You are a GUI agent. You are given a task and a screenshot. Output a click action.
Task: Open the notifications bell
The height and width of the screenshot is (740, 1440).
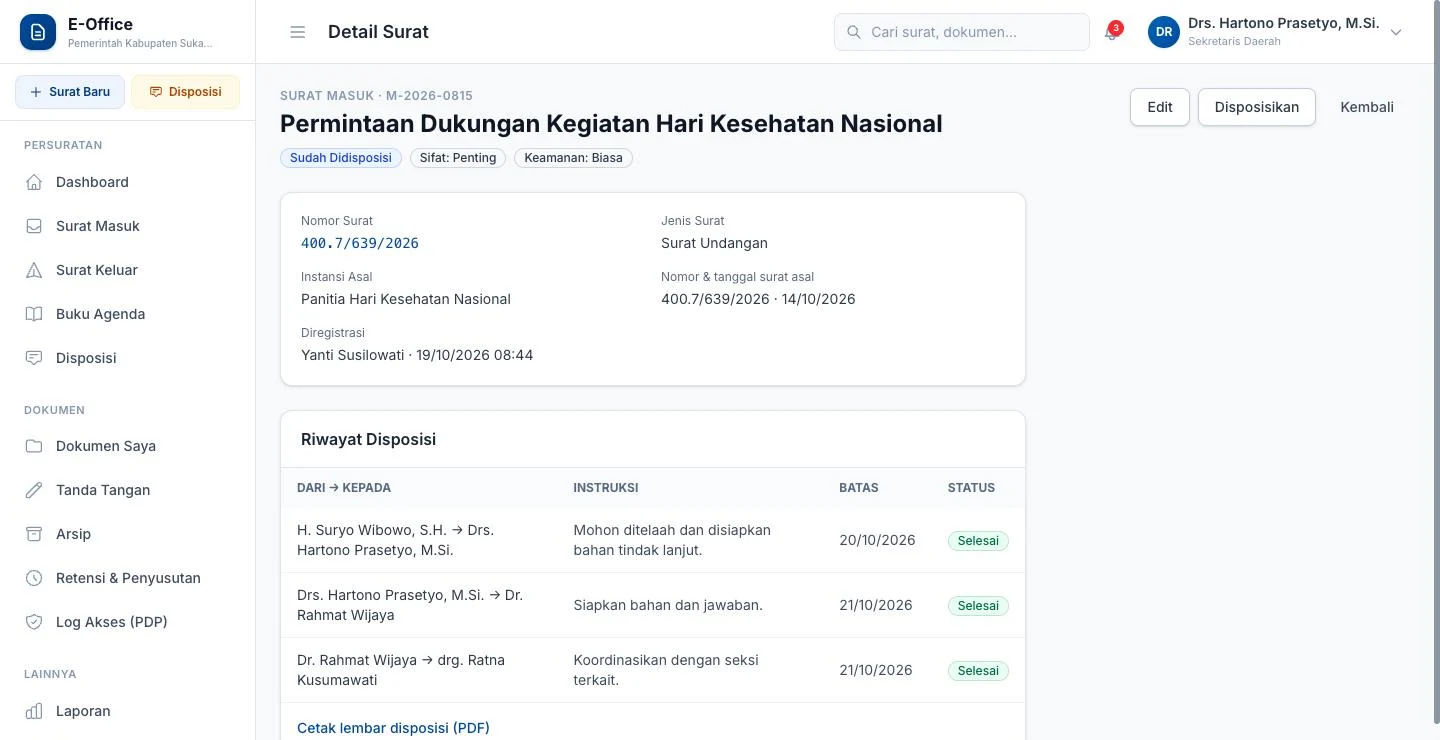1111,32
